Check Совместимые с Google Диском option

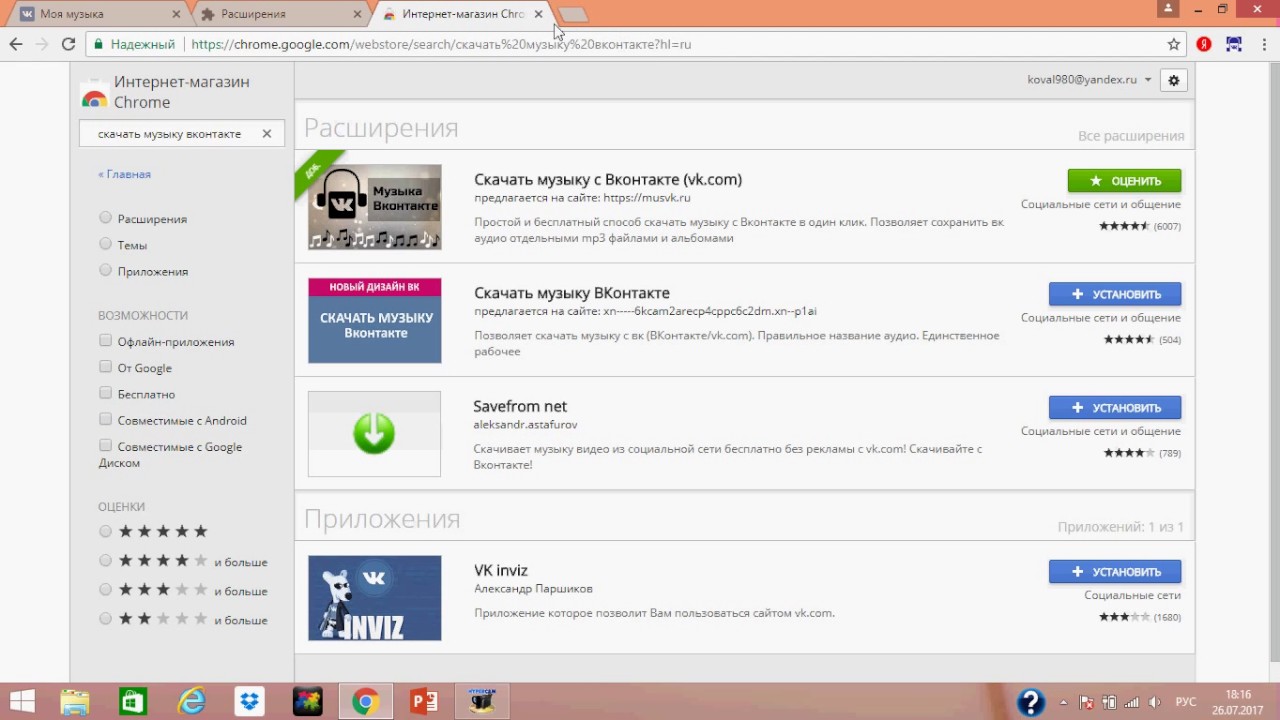pos(105,446)
